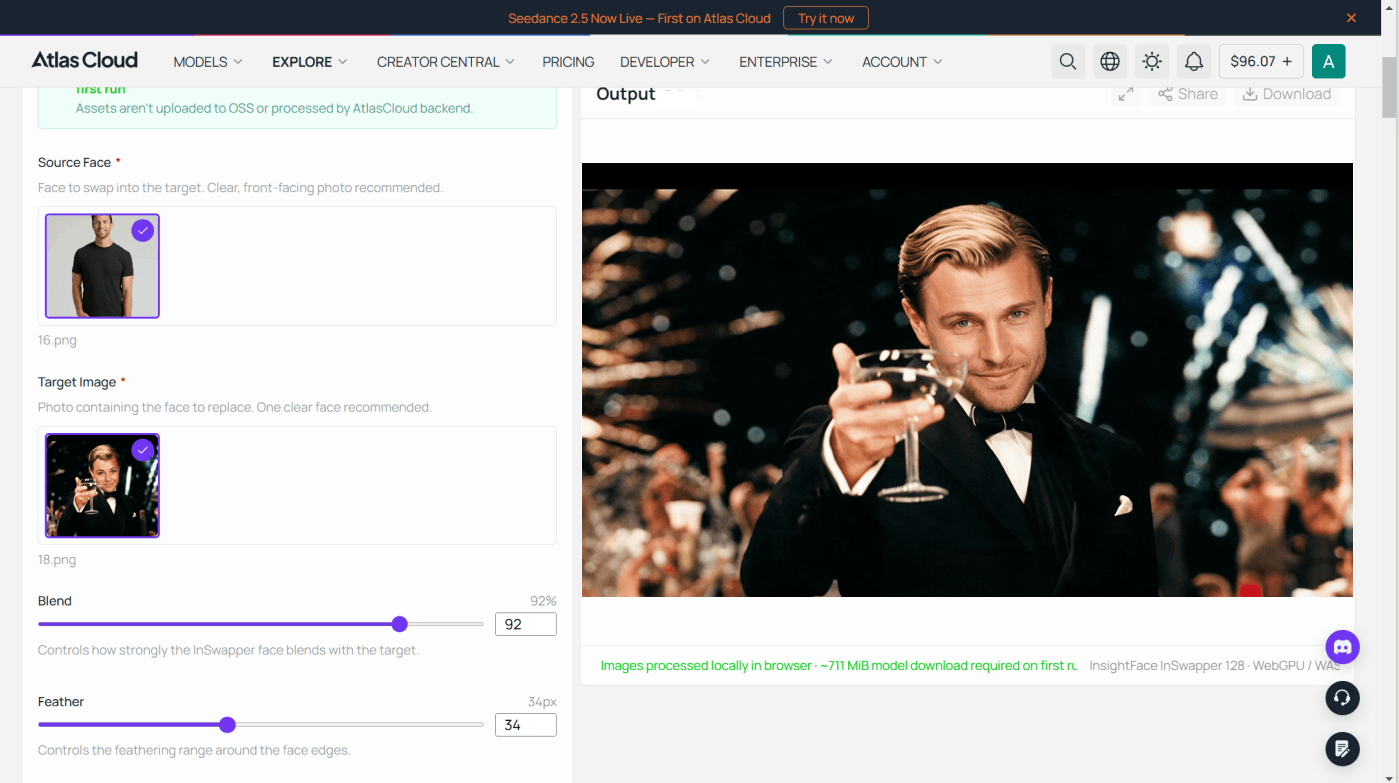Adjust the Blend slider handle
The image size is (1399, 783).
pos(400,624)
